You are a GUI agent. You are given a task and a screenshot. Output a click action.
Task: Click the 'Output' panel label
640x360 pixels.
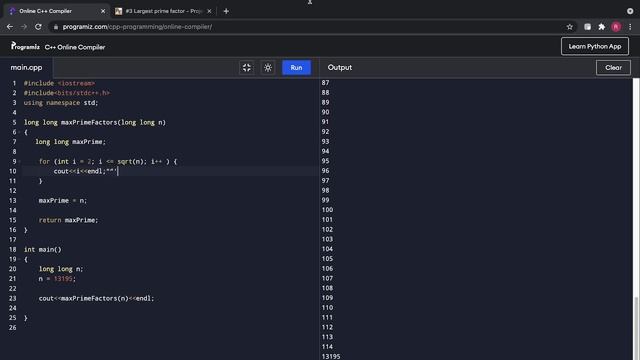(340, 68)
